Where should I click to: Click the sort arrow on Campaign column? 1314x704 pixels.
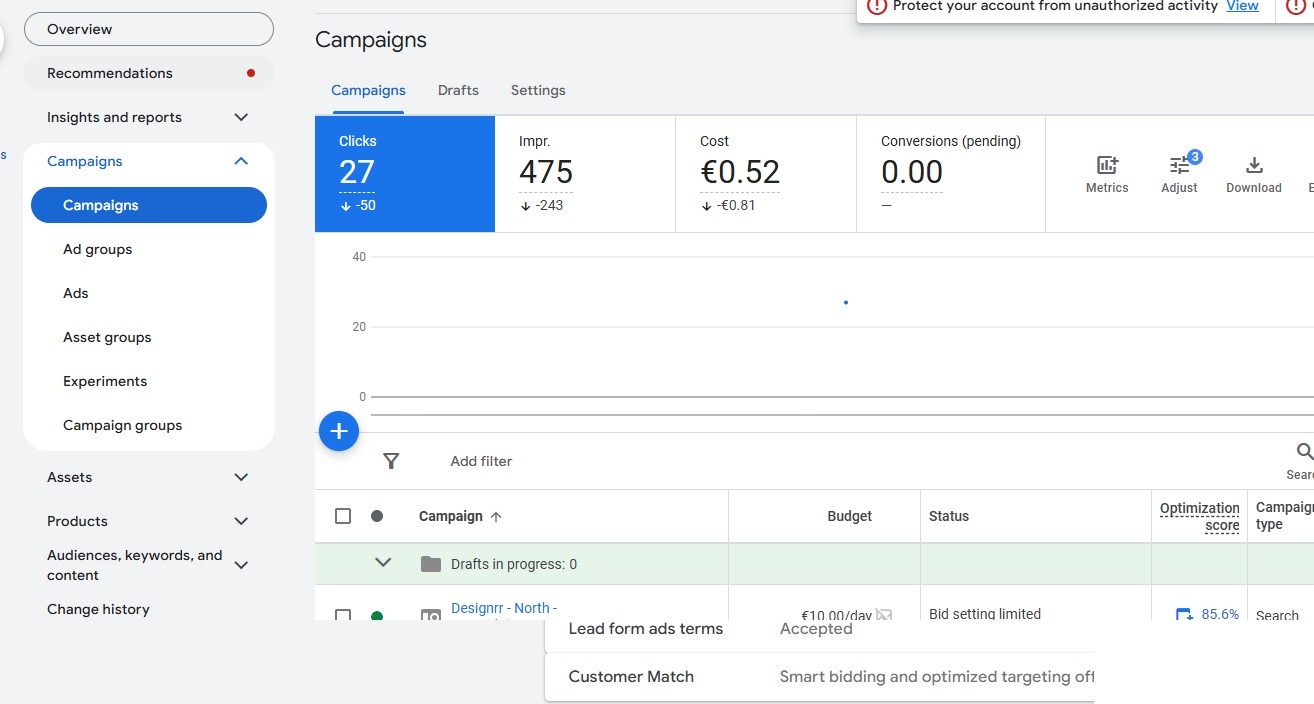pyautogui.click(x=496, y=517)
